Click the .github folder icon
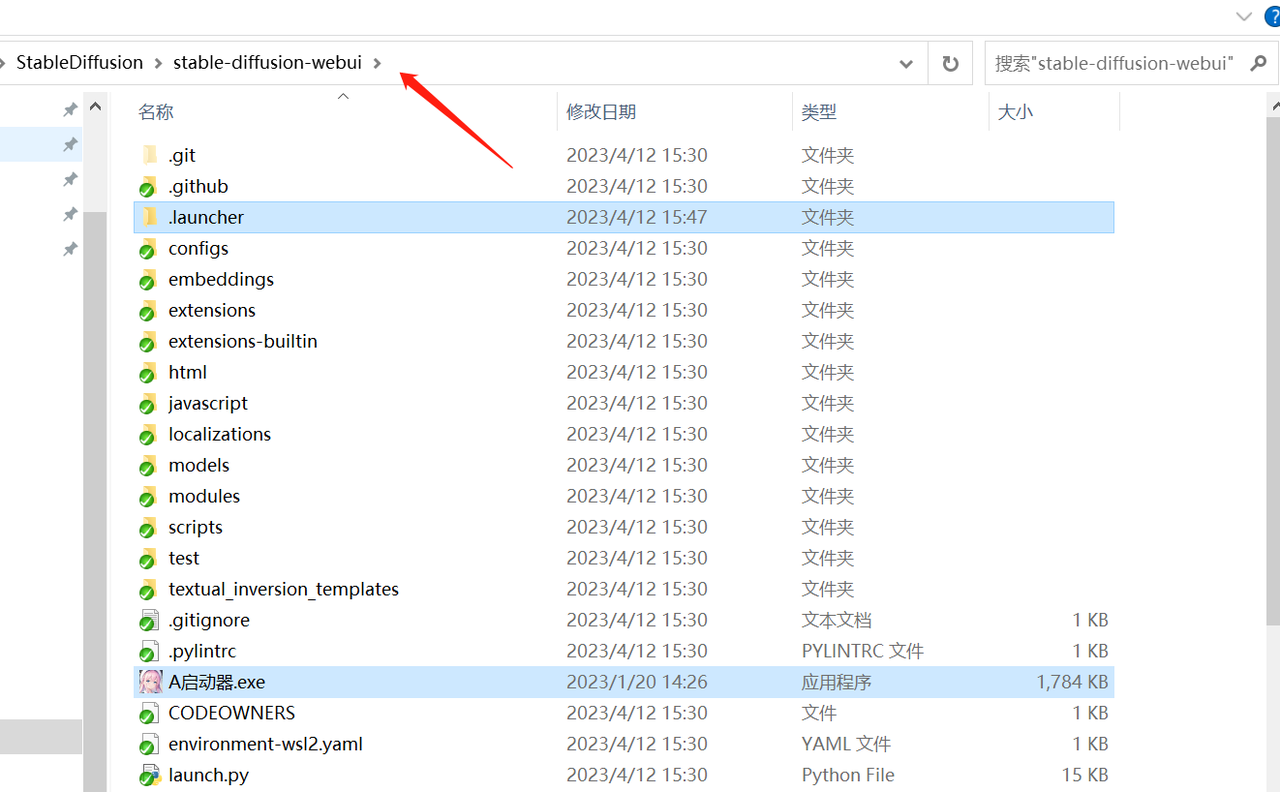The height and width of the screenshot is (792, 1280). [149, 186]
